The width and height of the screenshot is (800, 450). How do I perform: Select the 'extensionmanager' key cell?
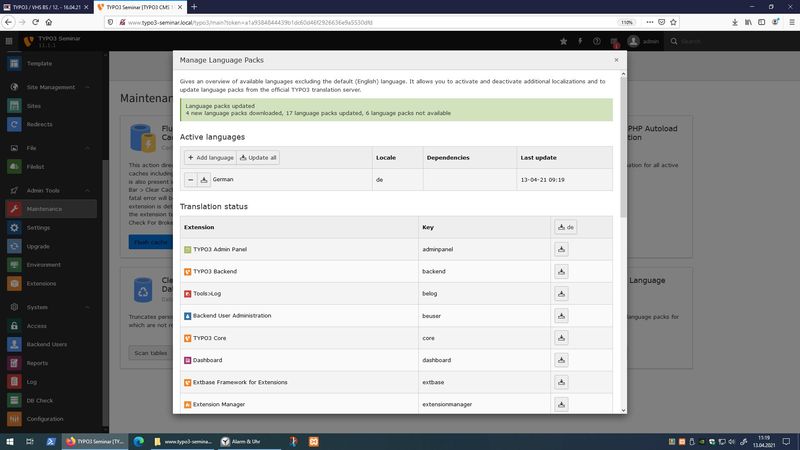click(x=484, y=404)
